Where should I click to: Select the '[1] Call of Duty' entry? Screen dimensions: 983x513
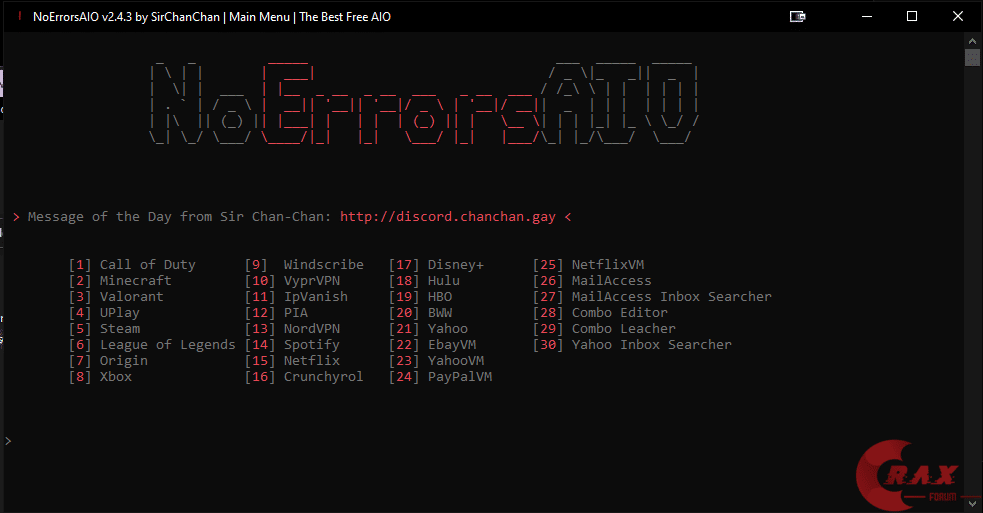coord(132,265)
